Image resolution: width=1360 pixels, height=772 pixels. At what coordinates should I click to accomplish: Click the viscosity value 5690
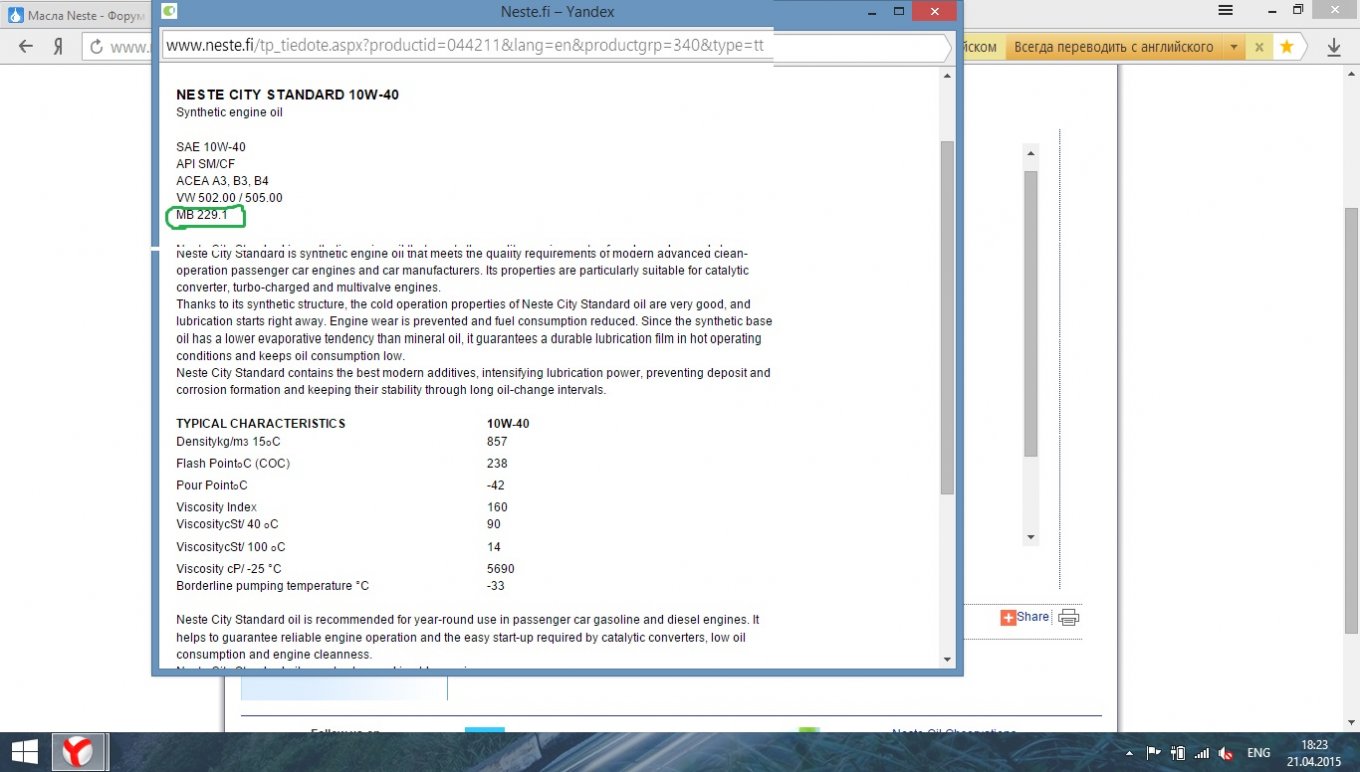[500, 570]
